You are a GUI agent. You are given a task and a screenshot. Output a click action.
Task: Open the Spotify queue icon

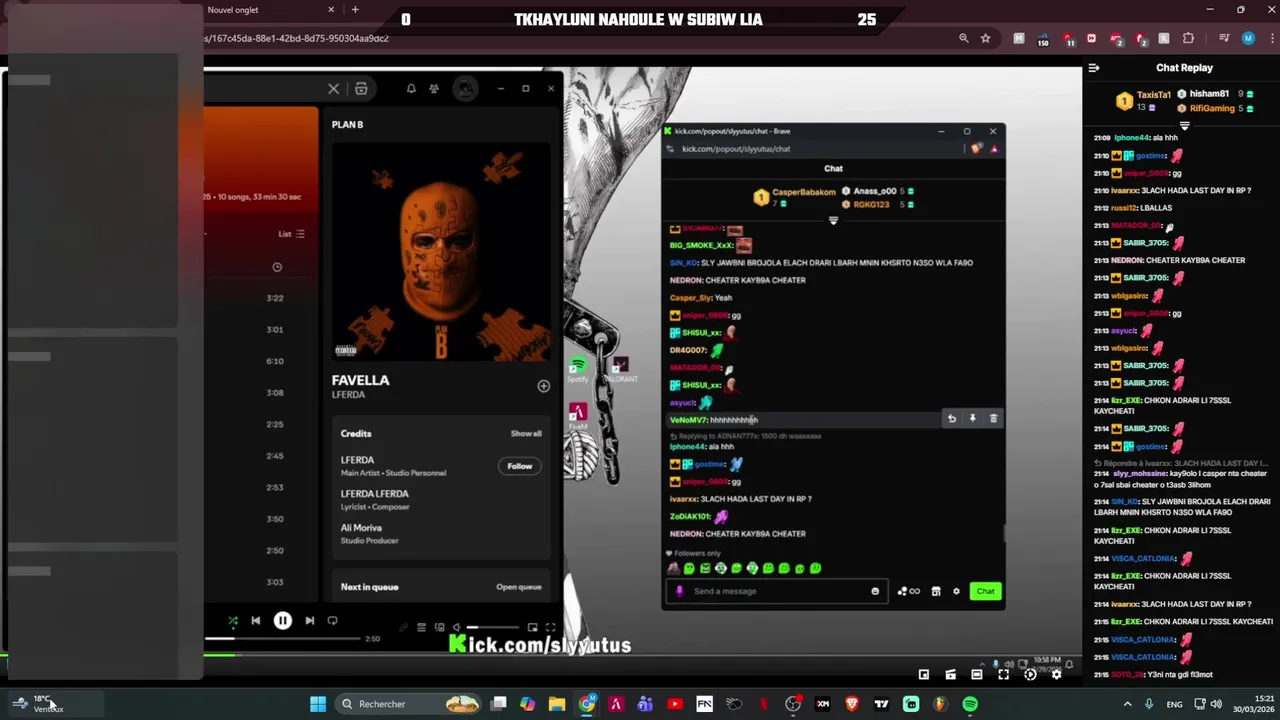pos(421,628)
